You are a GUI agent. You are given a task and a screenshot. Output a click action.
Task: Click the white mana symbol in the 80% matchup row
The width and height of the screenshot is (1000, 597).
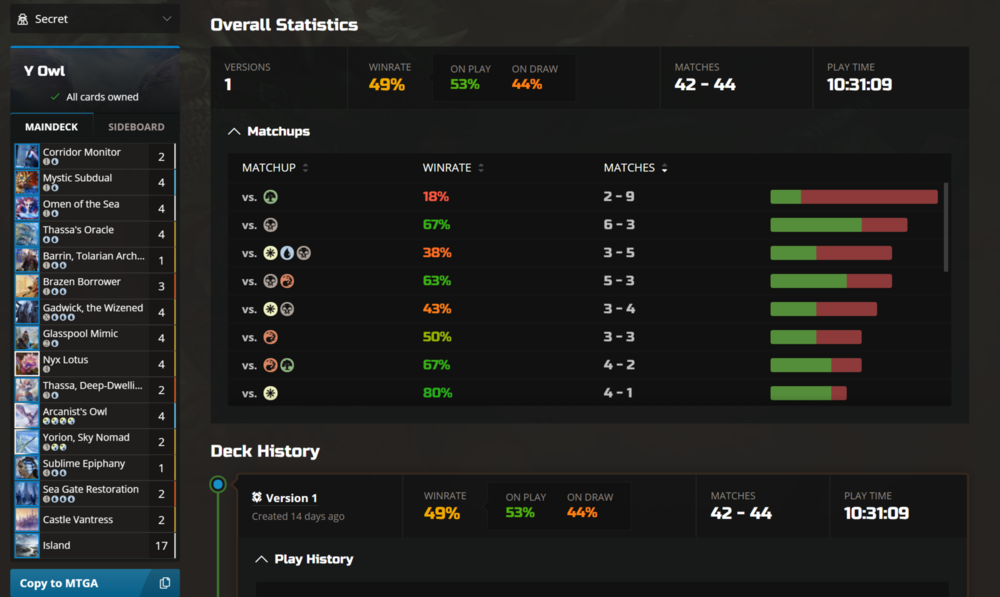point(270,393)
